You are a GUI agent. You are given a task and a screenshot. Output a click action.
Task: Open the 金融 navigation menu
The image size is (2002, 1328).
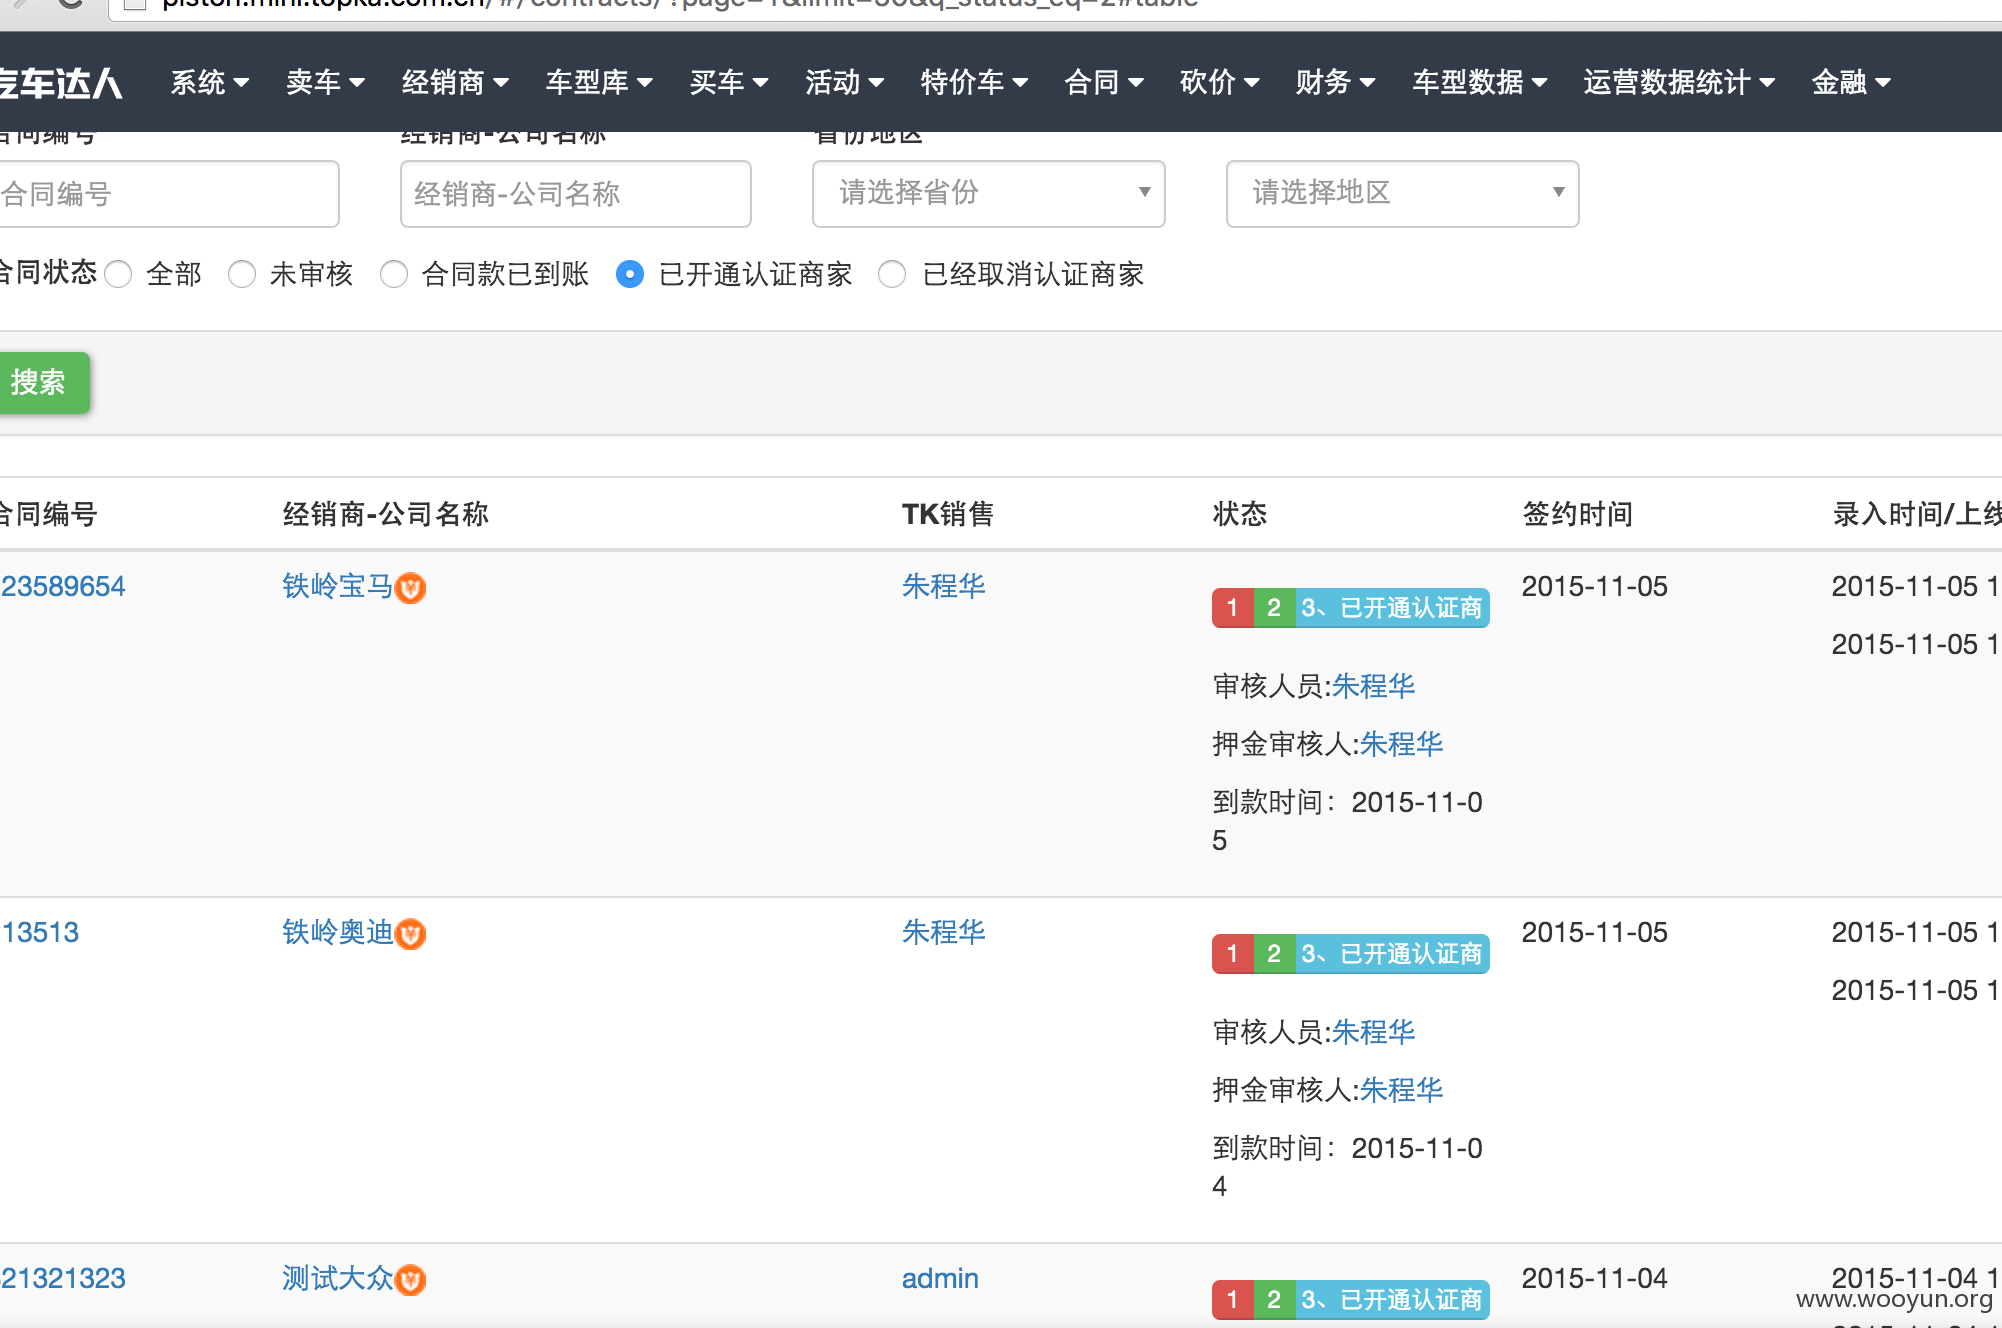pyautogui.click(x=1851, y=82)
